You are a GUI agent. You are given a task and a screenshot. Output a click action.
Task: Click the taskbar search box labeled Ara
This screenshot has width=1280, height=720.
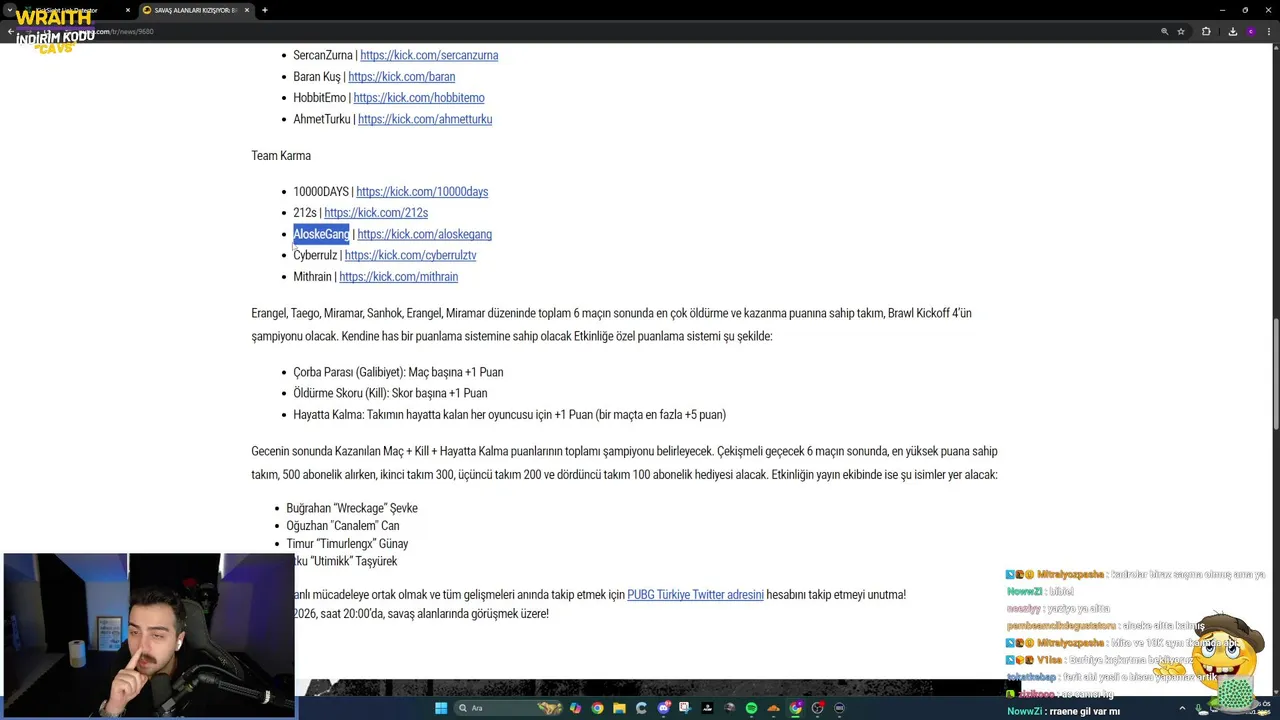[x=508, y=708]
